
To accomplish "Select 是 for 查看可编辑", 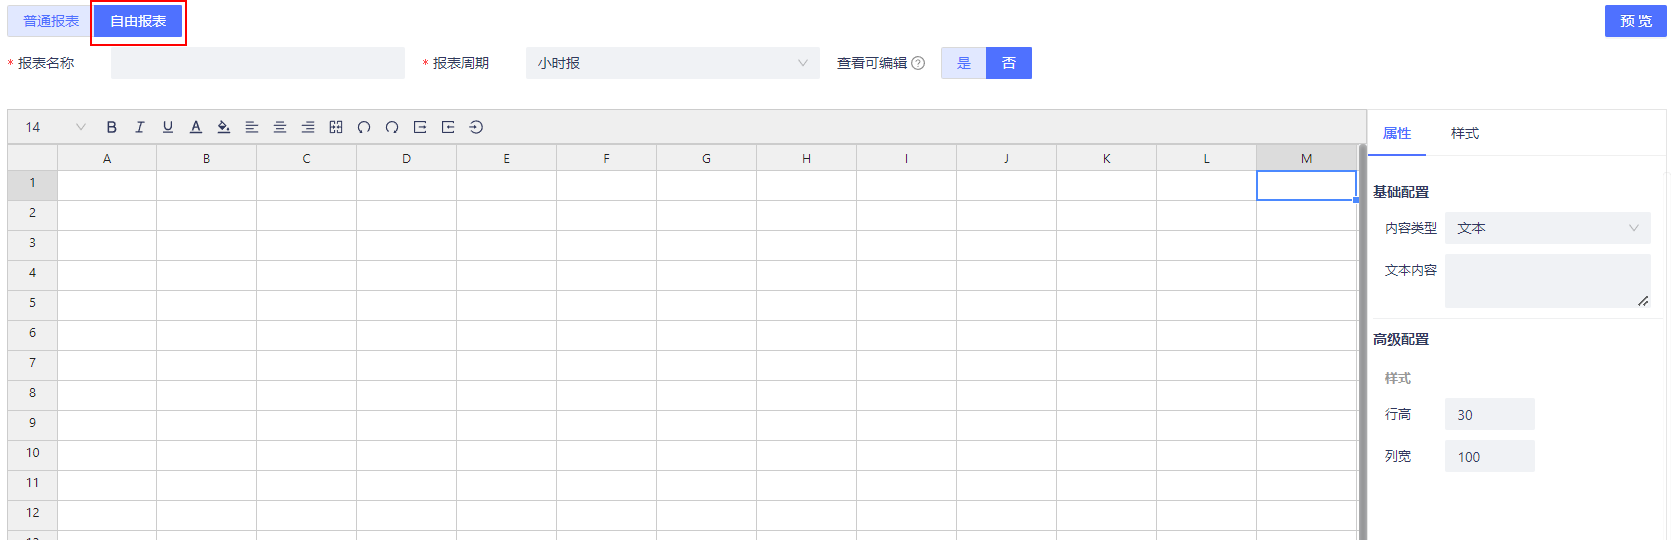I will click(963, 63).
